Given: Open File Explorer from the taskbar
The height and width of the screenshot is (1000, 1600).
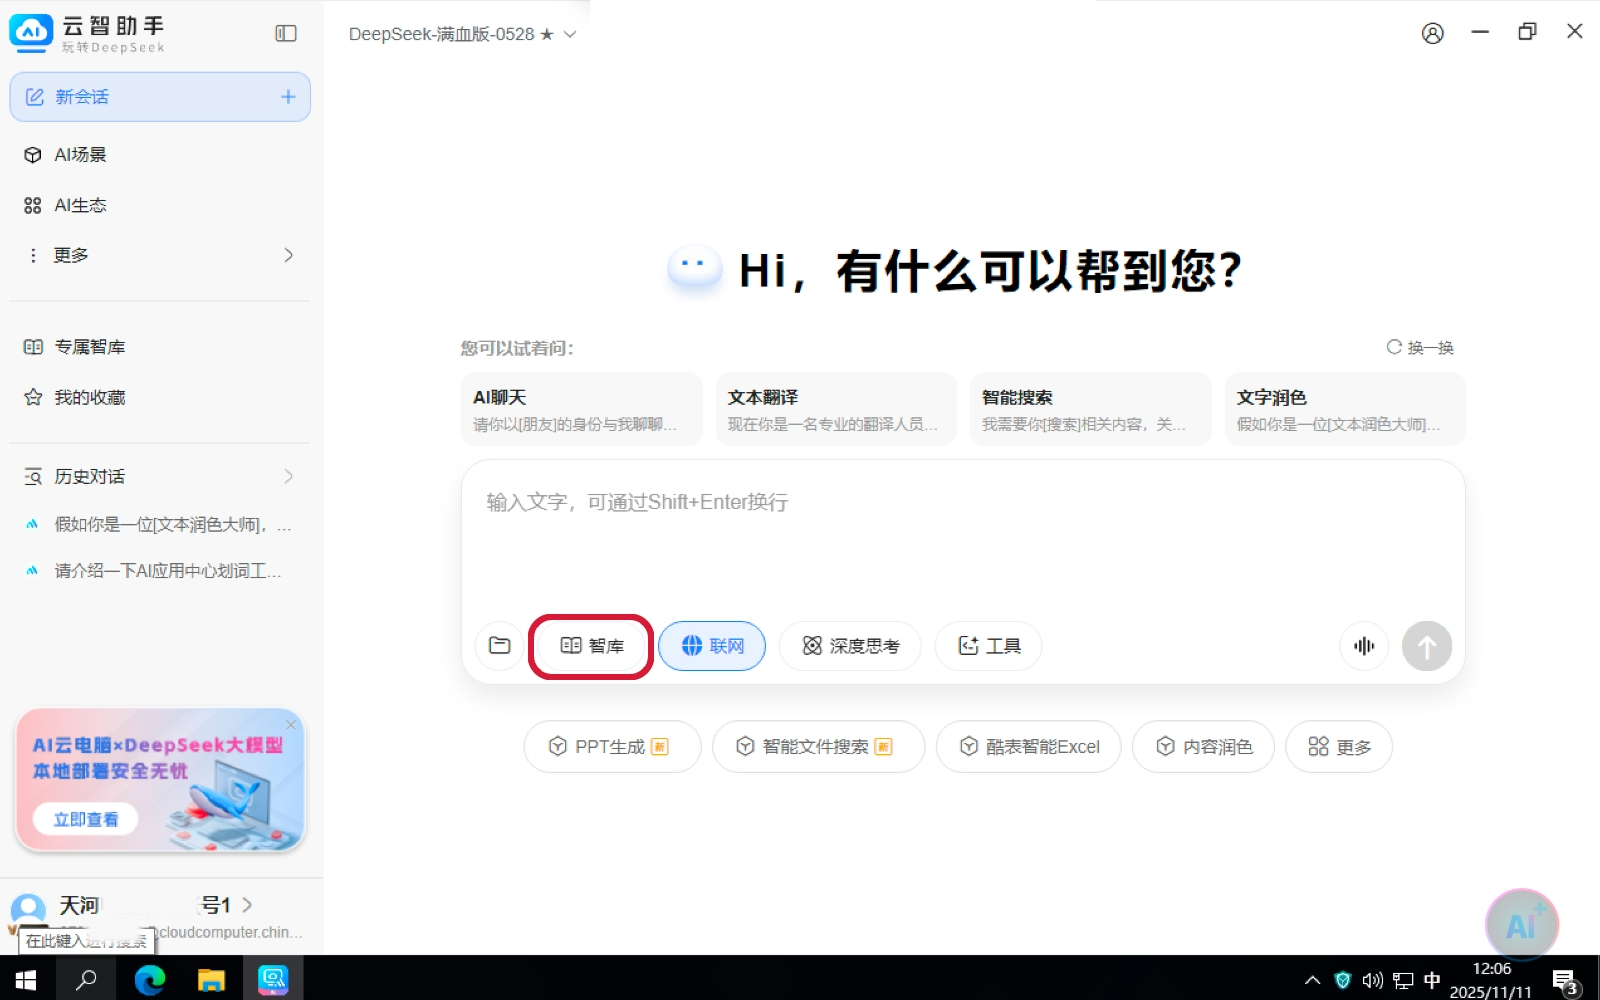Looking at the screenshot, I should (x=211, y=979).
